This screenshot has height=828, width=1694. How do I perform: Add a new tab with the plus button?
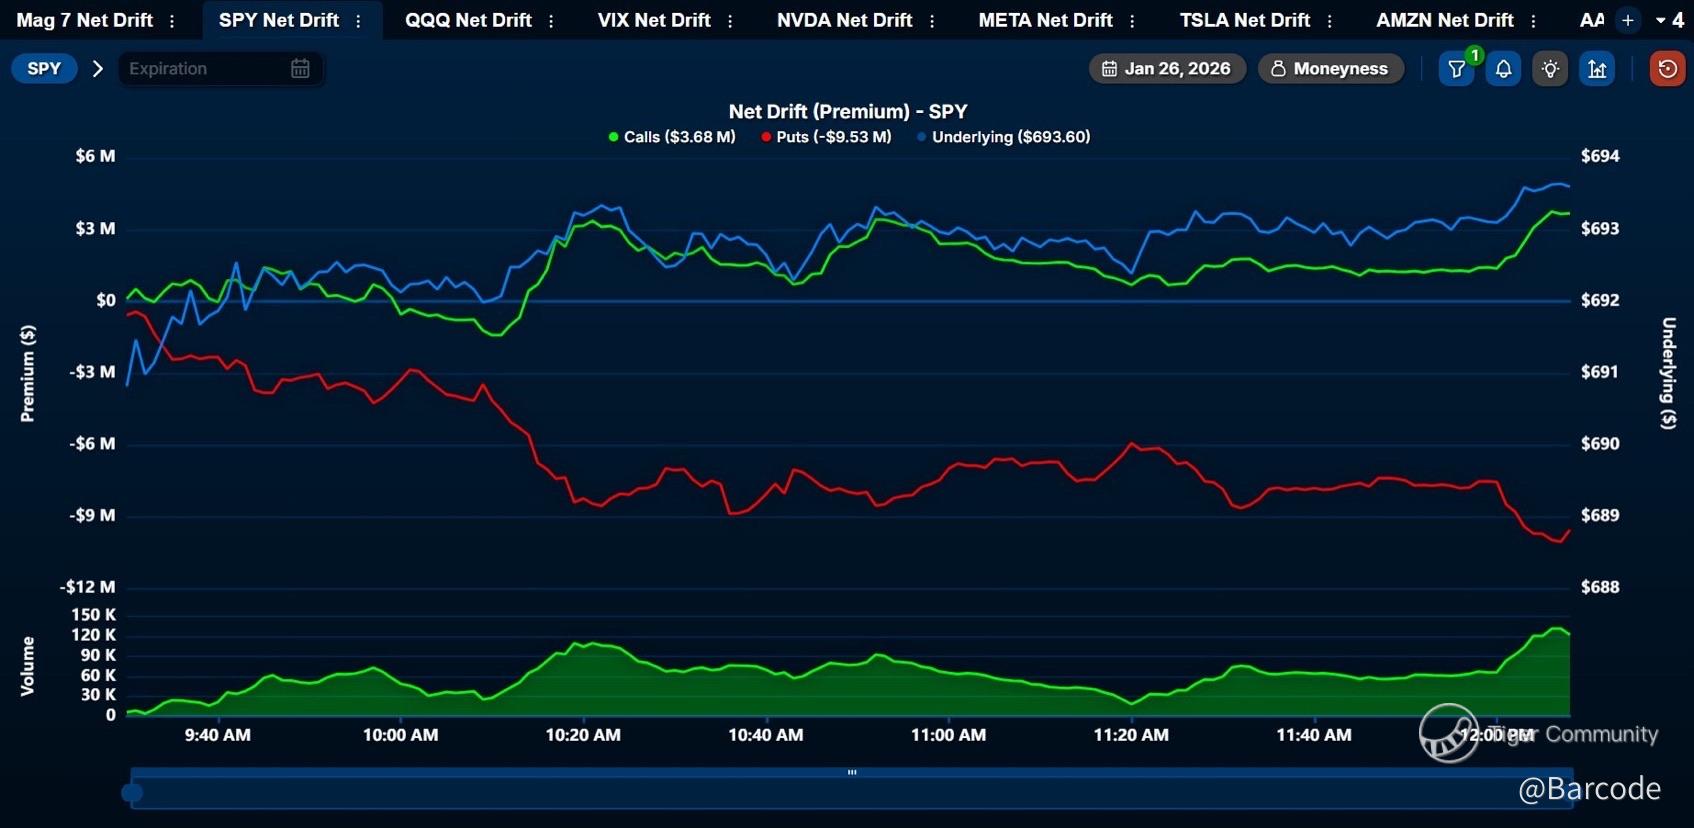coord(1628,20)
